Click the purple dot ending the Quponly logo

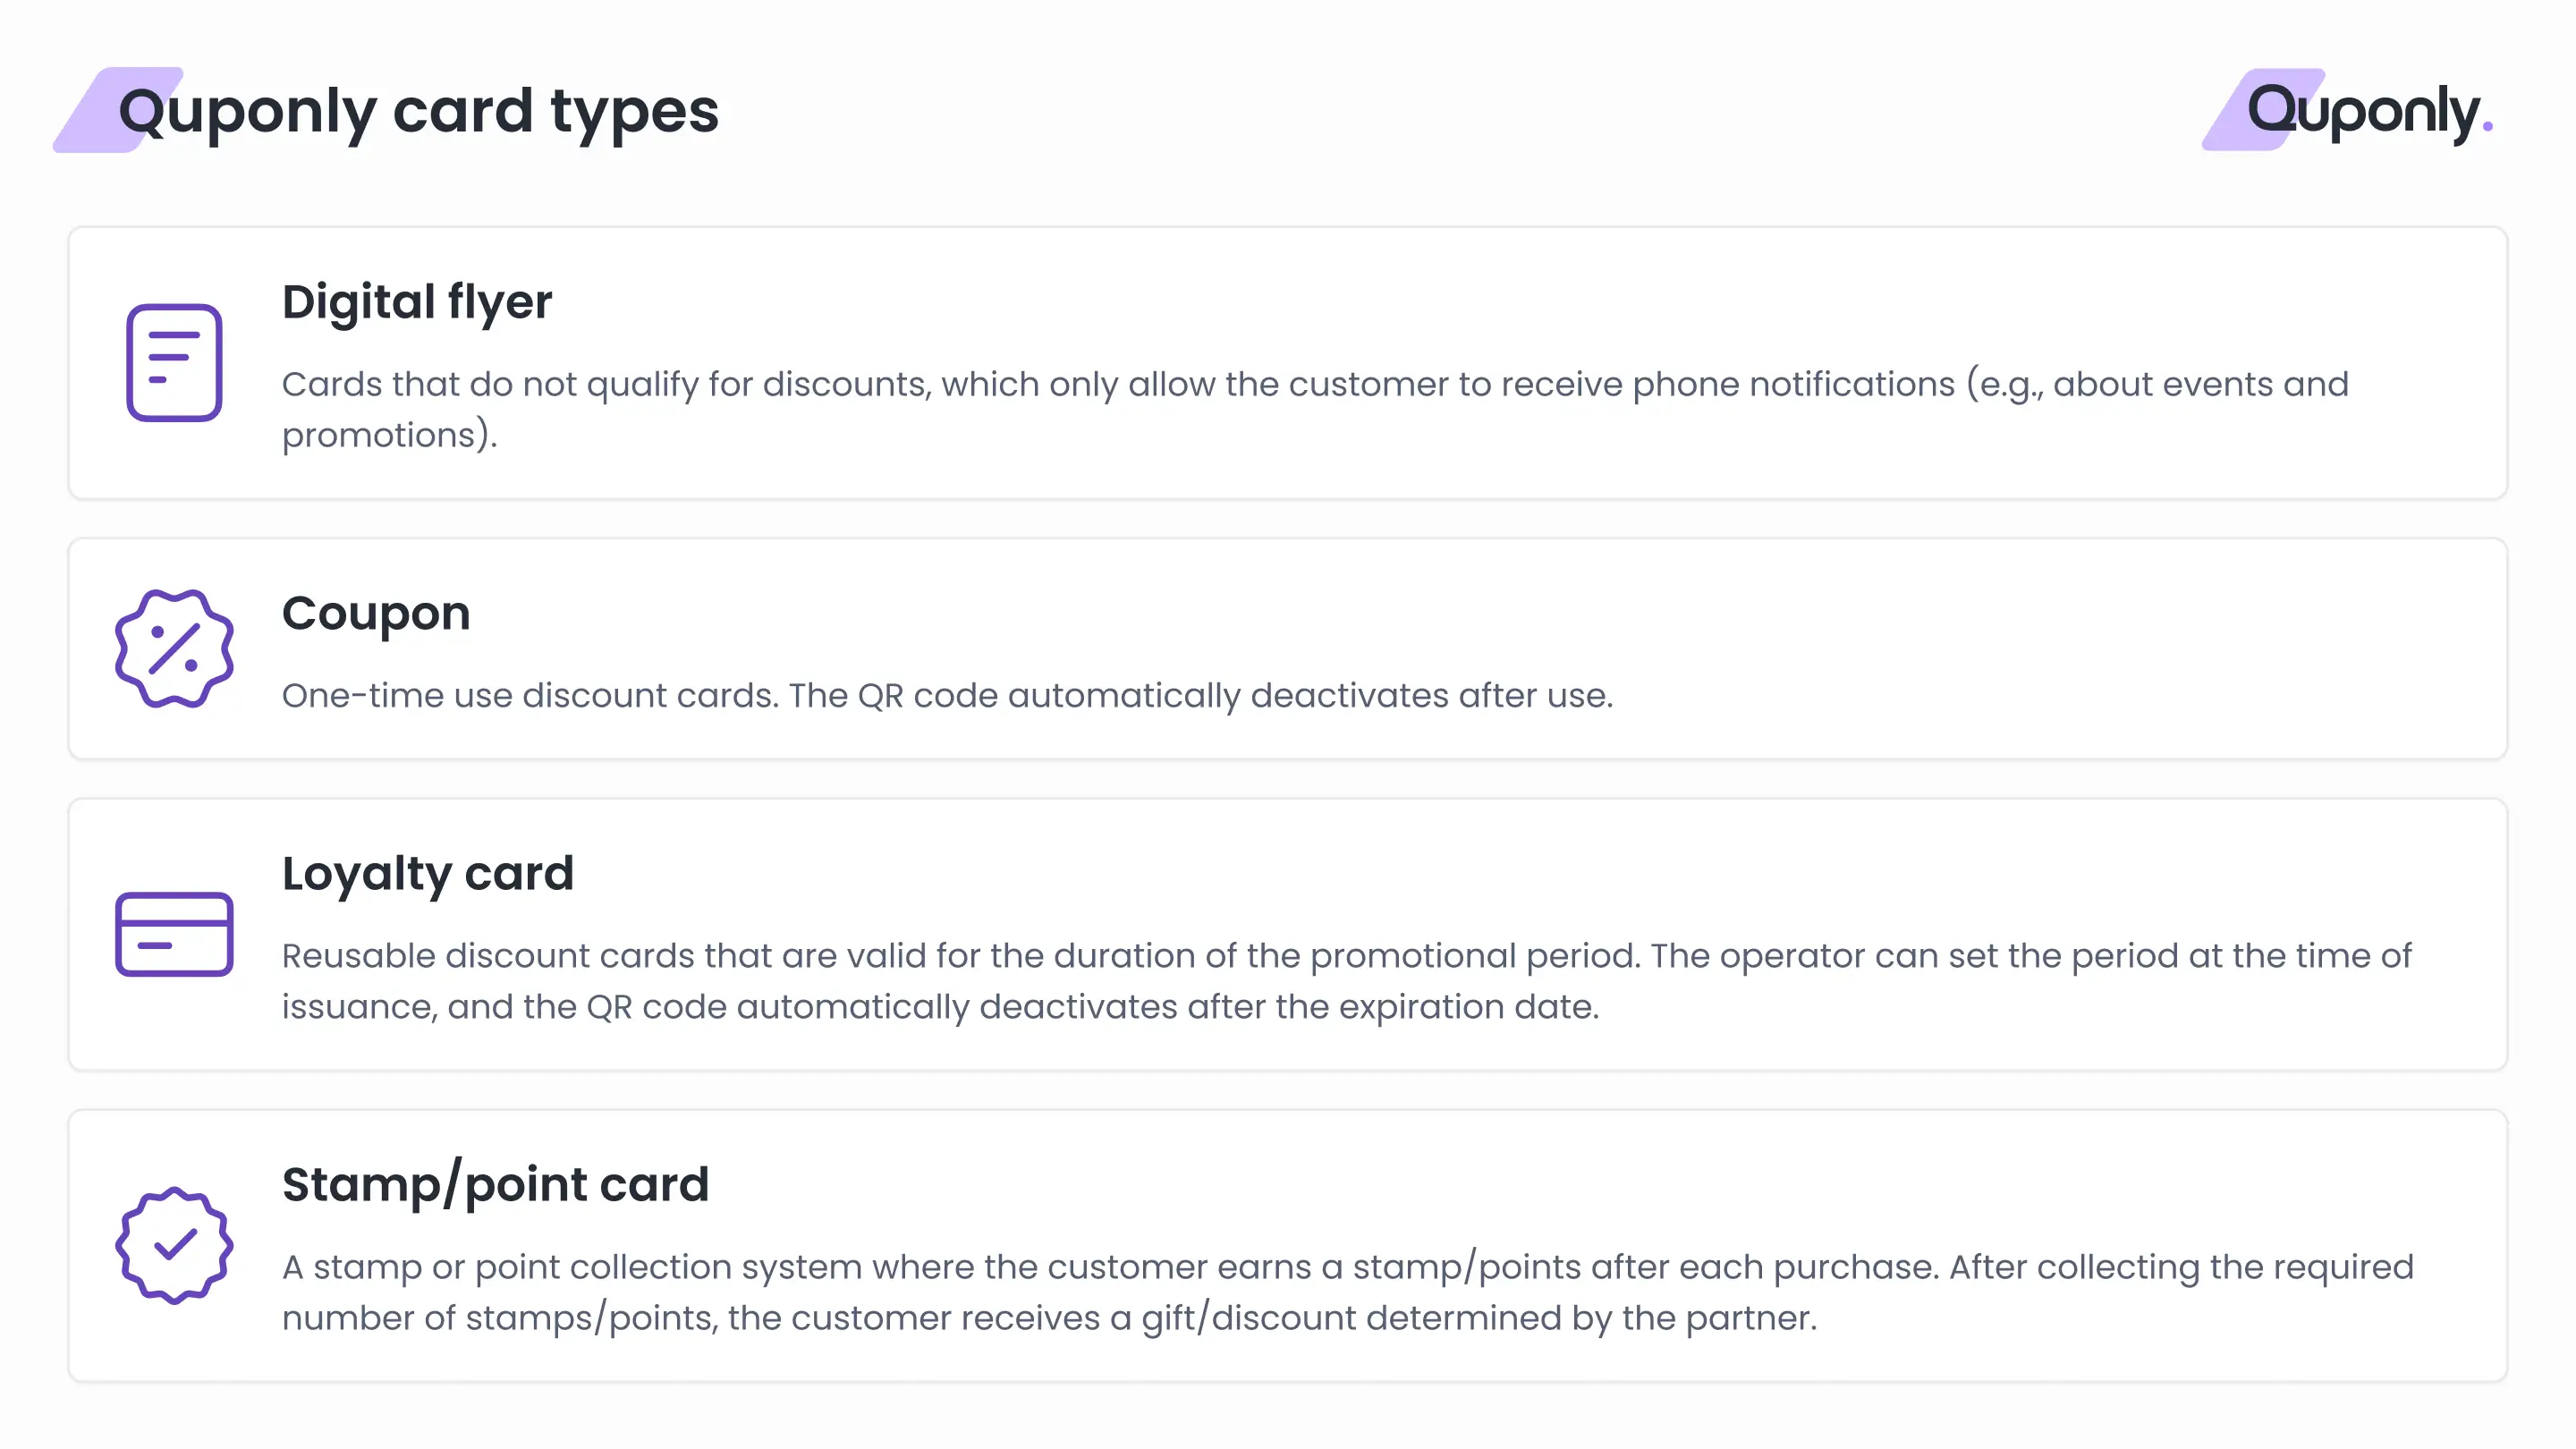(x=2487, y=127)
